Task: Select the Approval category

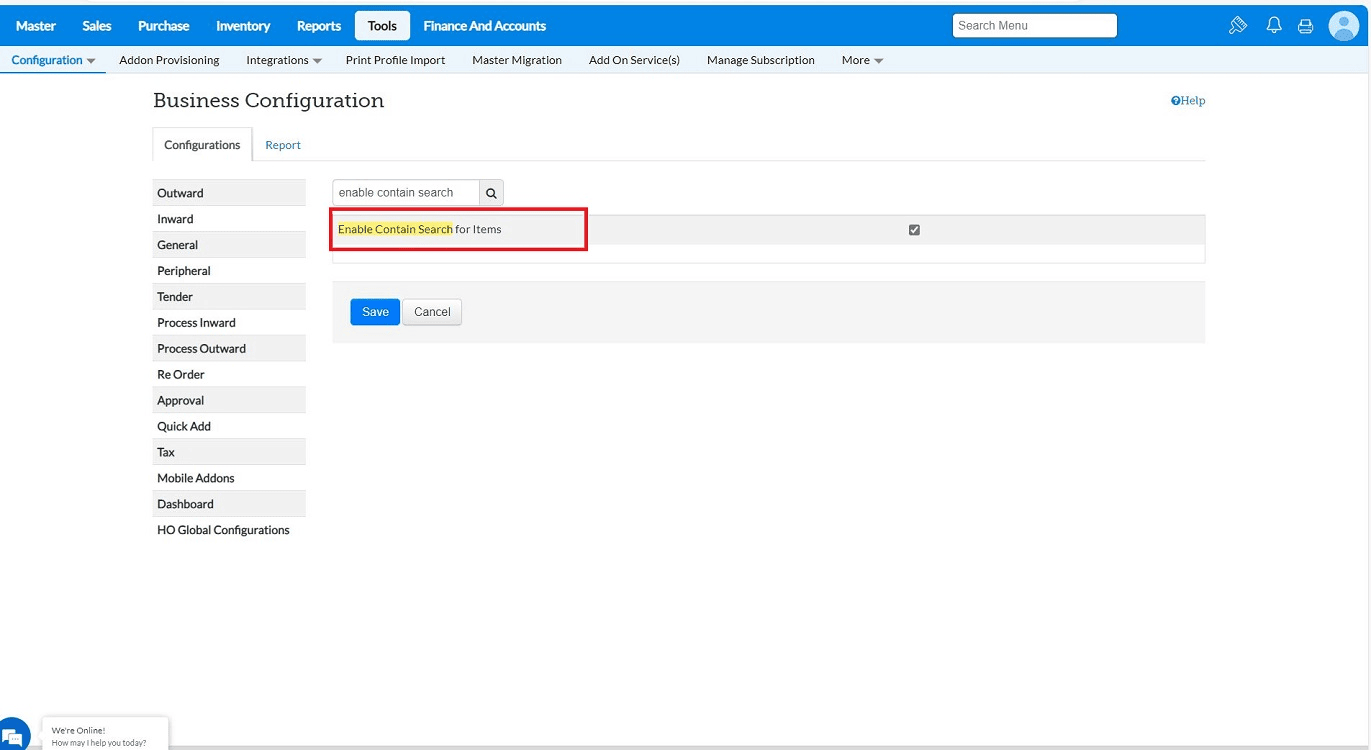Action: coord(229,401)
